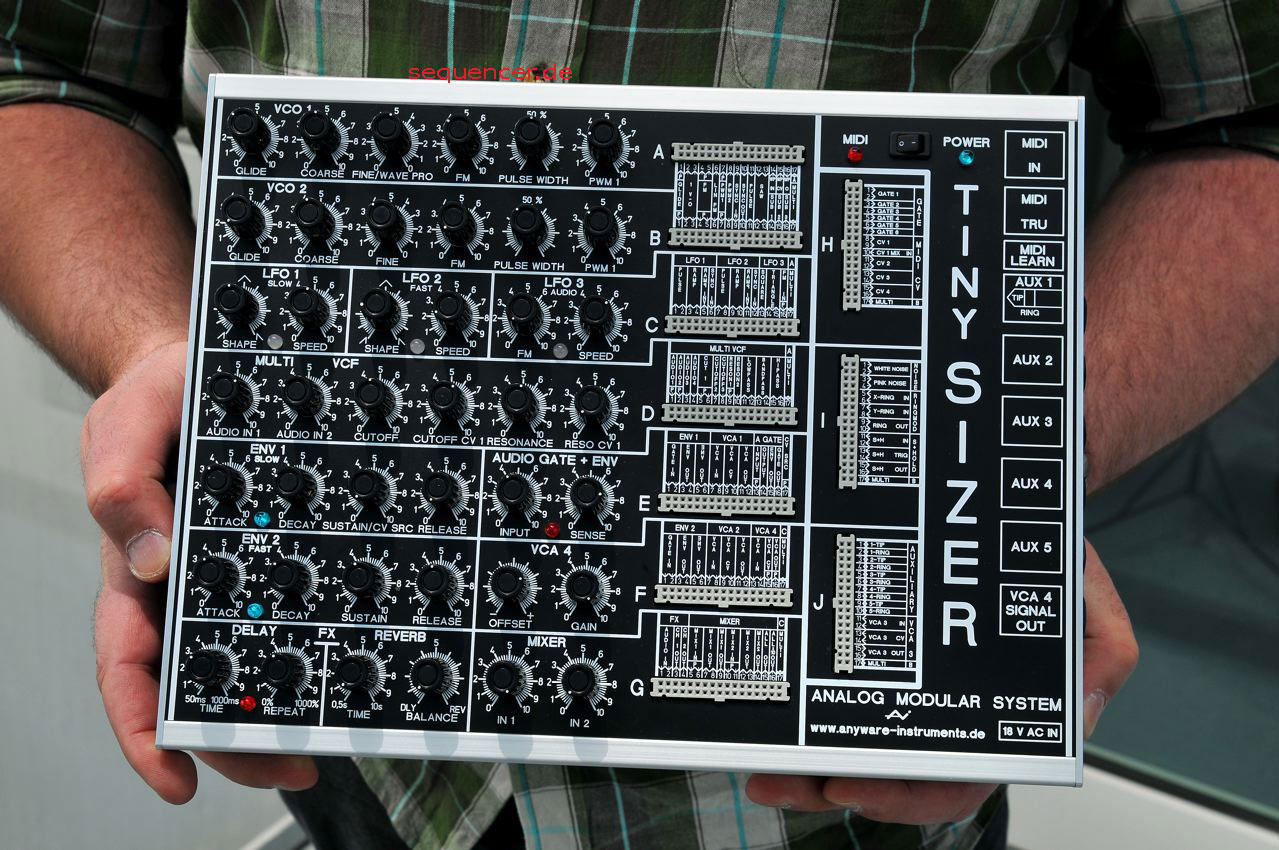Flip the black power rocker switch
1279x850 pixels.
tap(910, 144)
